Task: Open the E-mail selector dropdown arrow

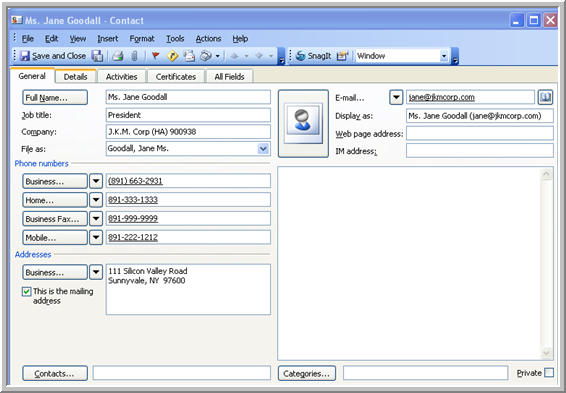Action: [x=396, y=97]
